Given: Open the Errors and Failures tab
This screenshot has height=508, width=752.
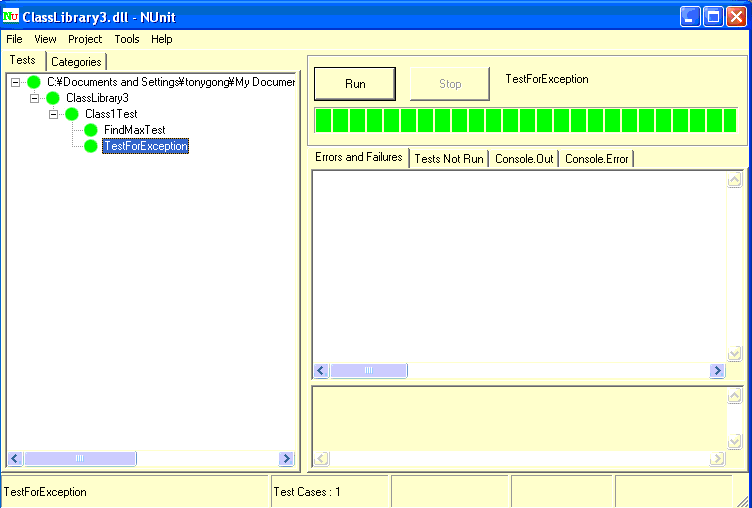Looking at the screenshot, I should [x=359, y=157].
